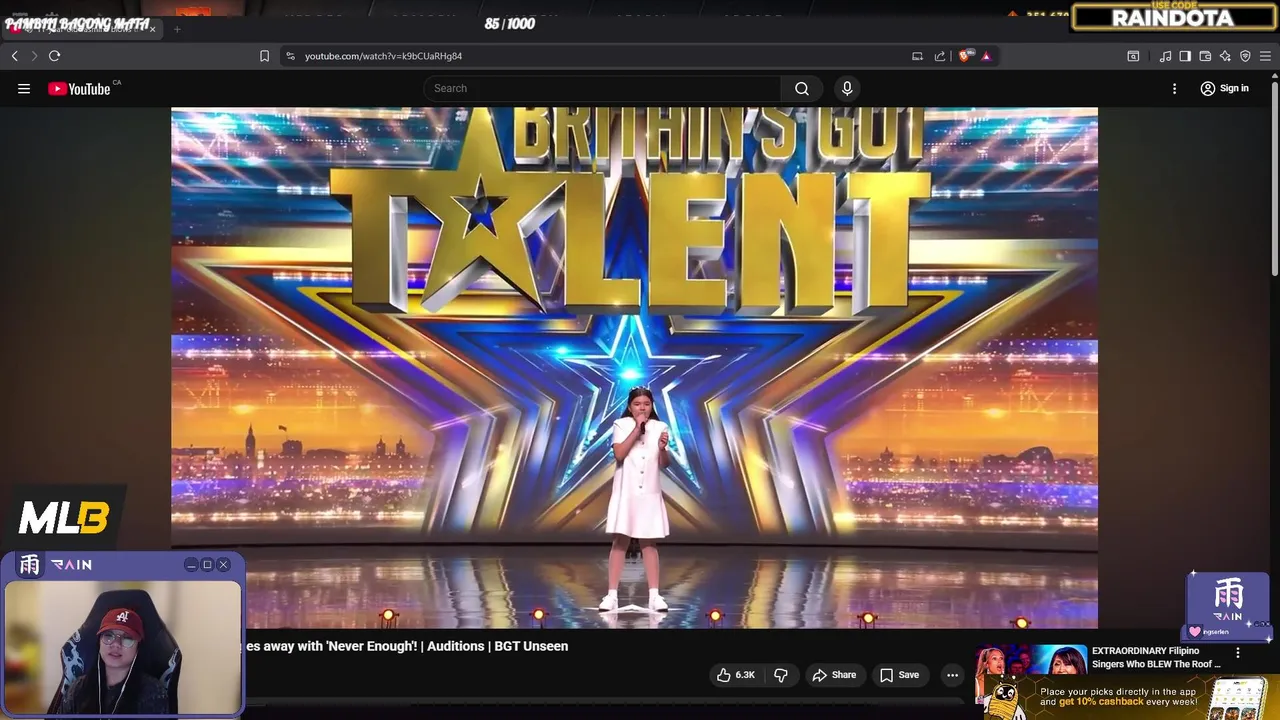Dislike the video with thumbs-down icon
Screen dimensions: 1280x720
click(781, 675)
